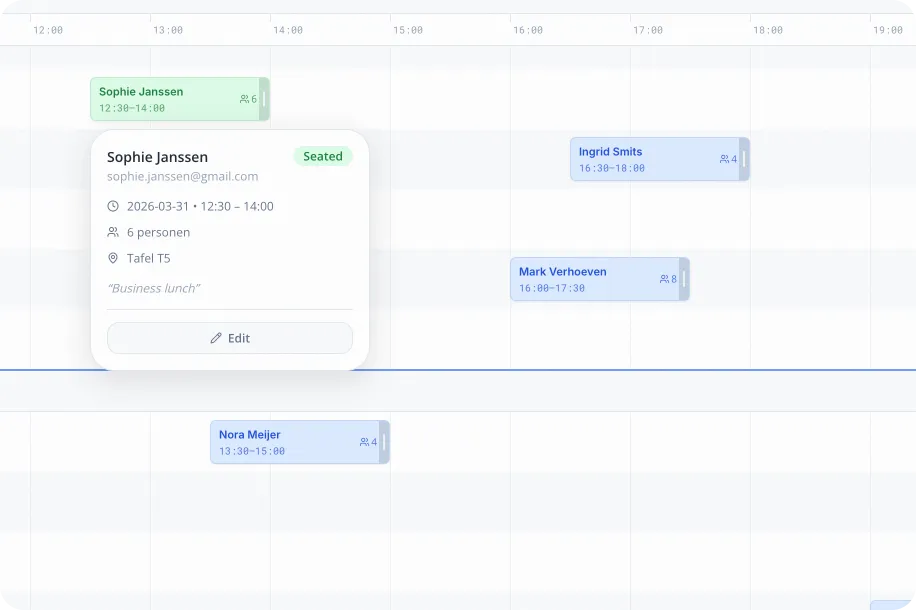Click guest count icon on Ingrid Smits booking
Screen dimensions: 916x610
[x=724, y=159]
